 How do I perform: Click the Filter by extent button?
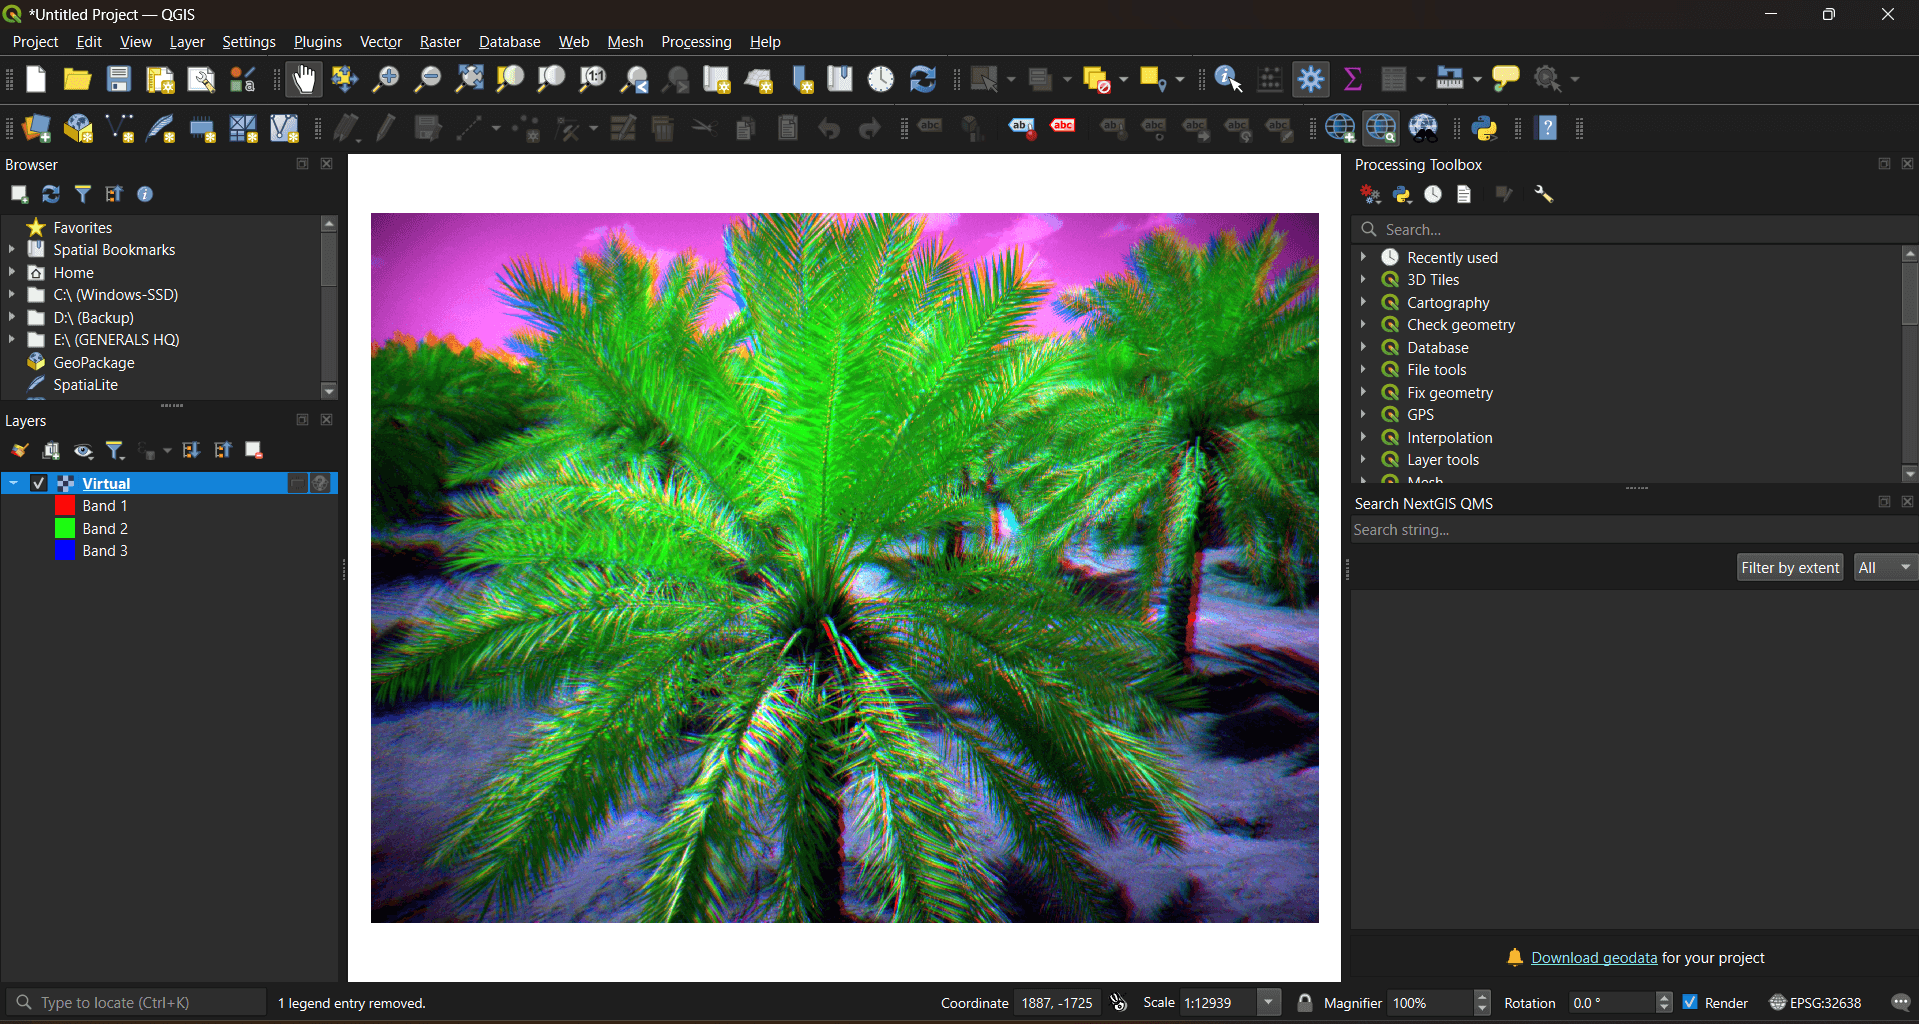point(1790,567)
